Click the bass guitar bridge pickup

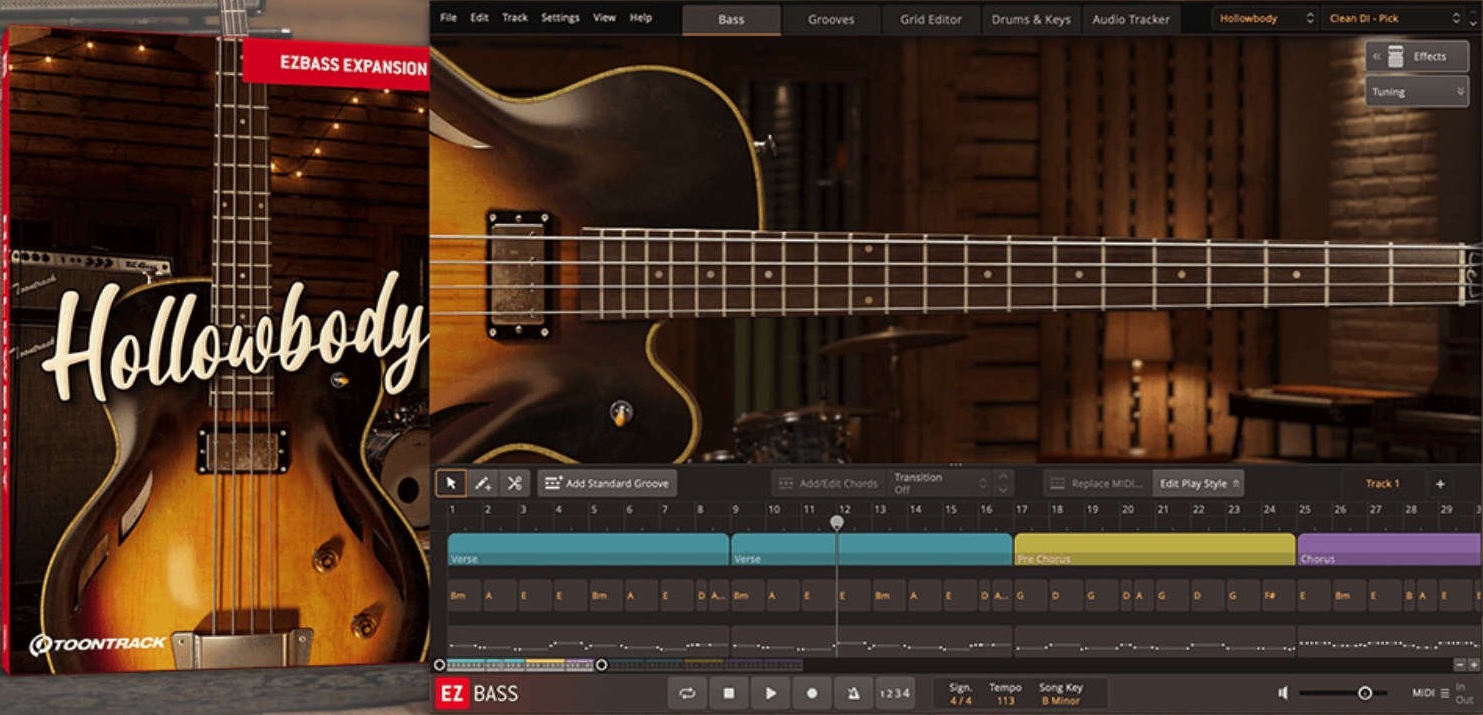click(x=518, y=273)
